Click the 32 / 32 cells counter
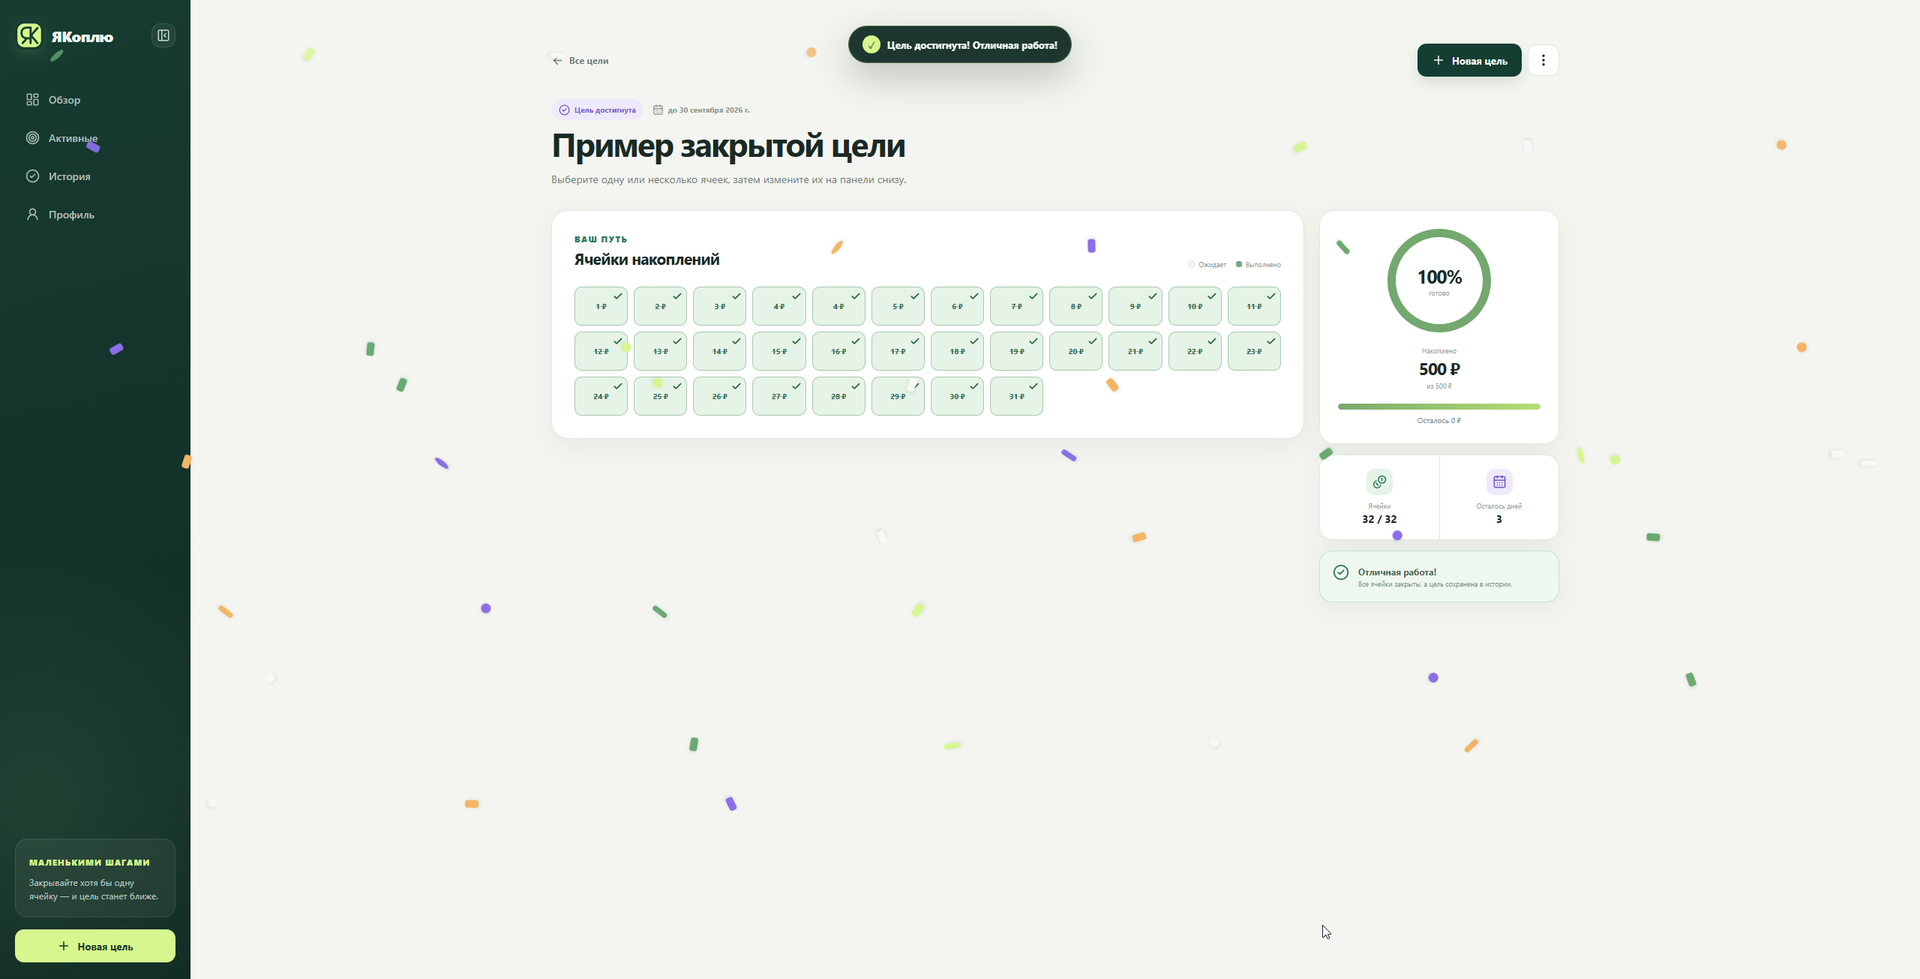The height and width of the screenshot is (979, 1920). (x=1379, y=519)
